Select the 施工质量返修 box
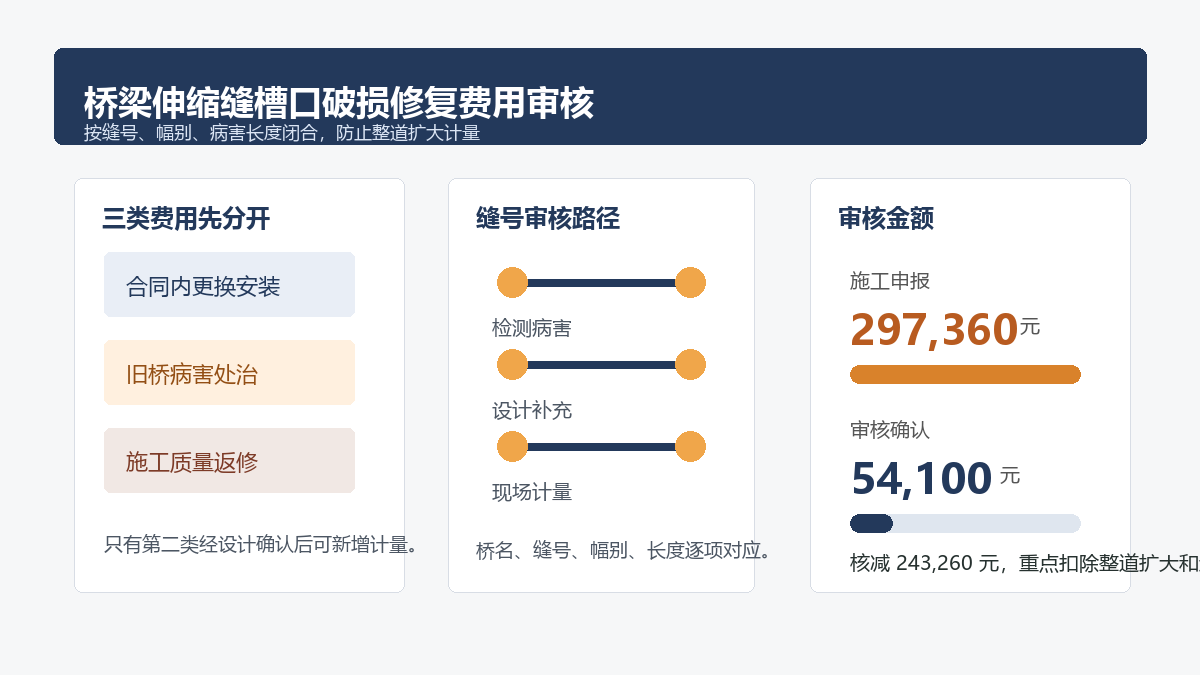 (x=229, y=461)
